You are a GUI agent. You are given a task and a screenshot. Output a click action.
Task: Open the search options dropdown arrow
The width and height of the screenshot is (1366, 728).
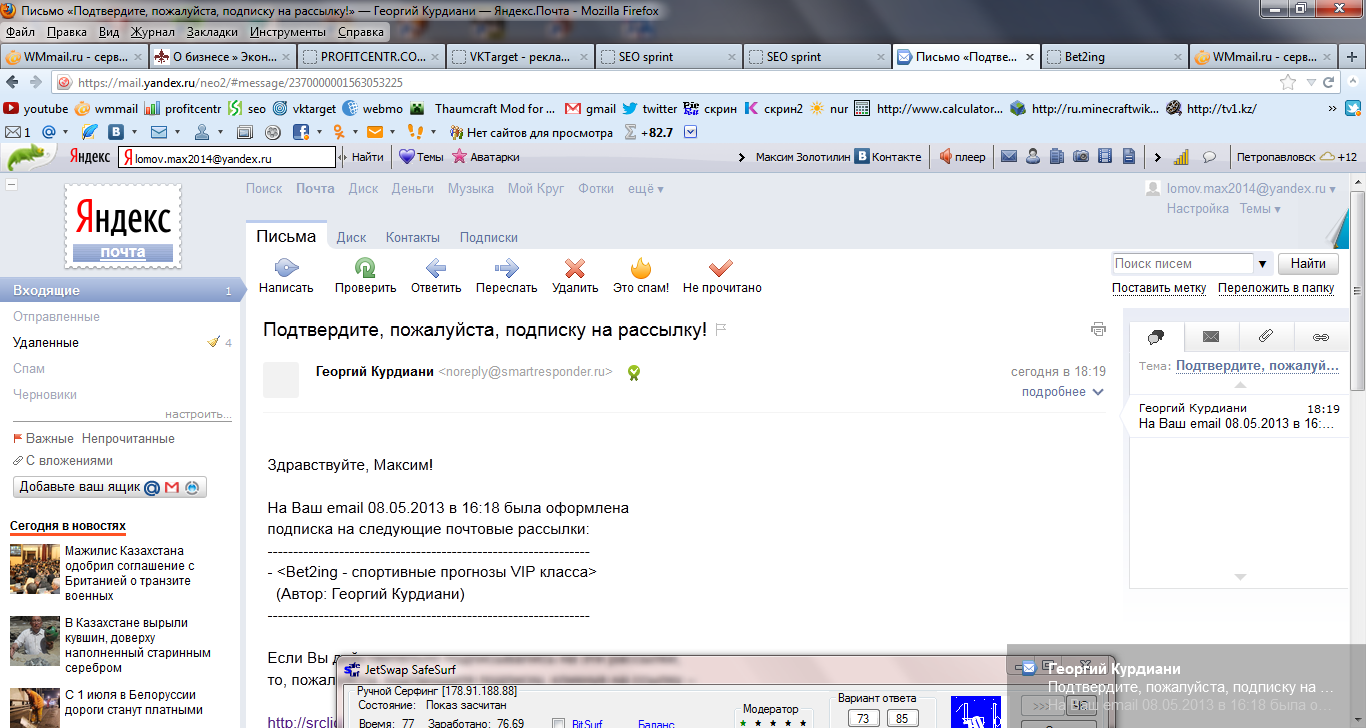(1263, 264)
